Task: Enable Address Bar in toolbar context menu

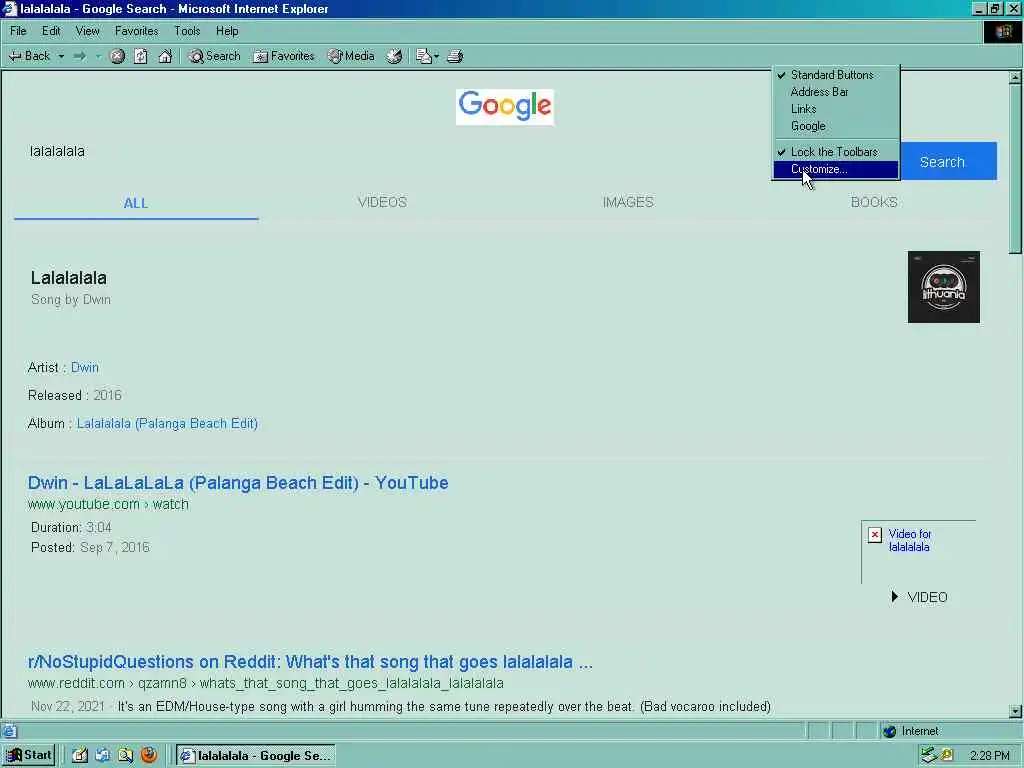Action: [x=836, y=92]
